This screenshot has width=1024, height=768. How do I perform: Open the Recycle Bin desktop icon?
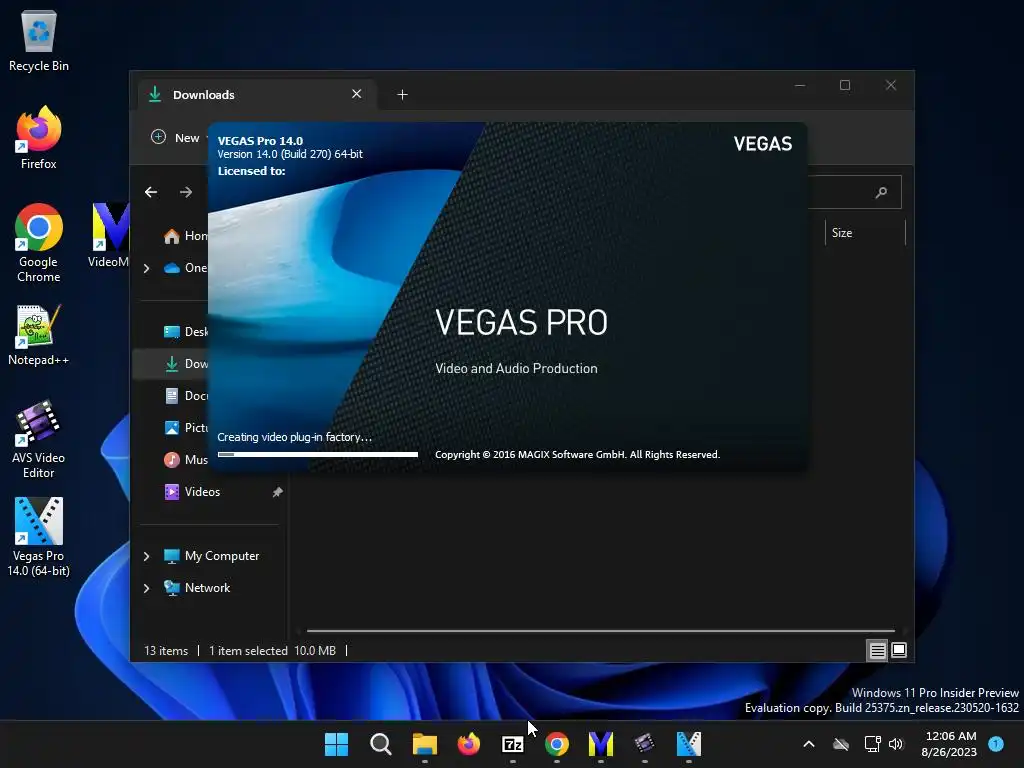click(39, 40)
